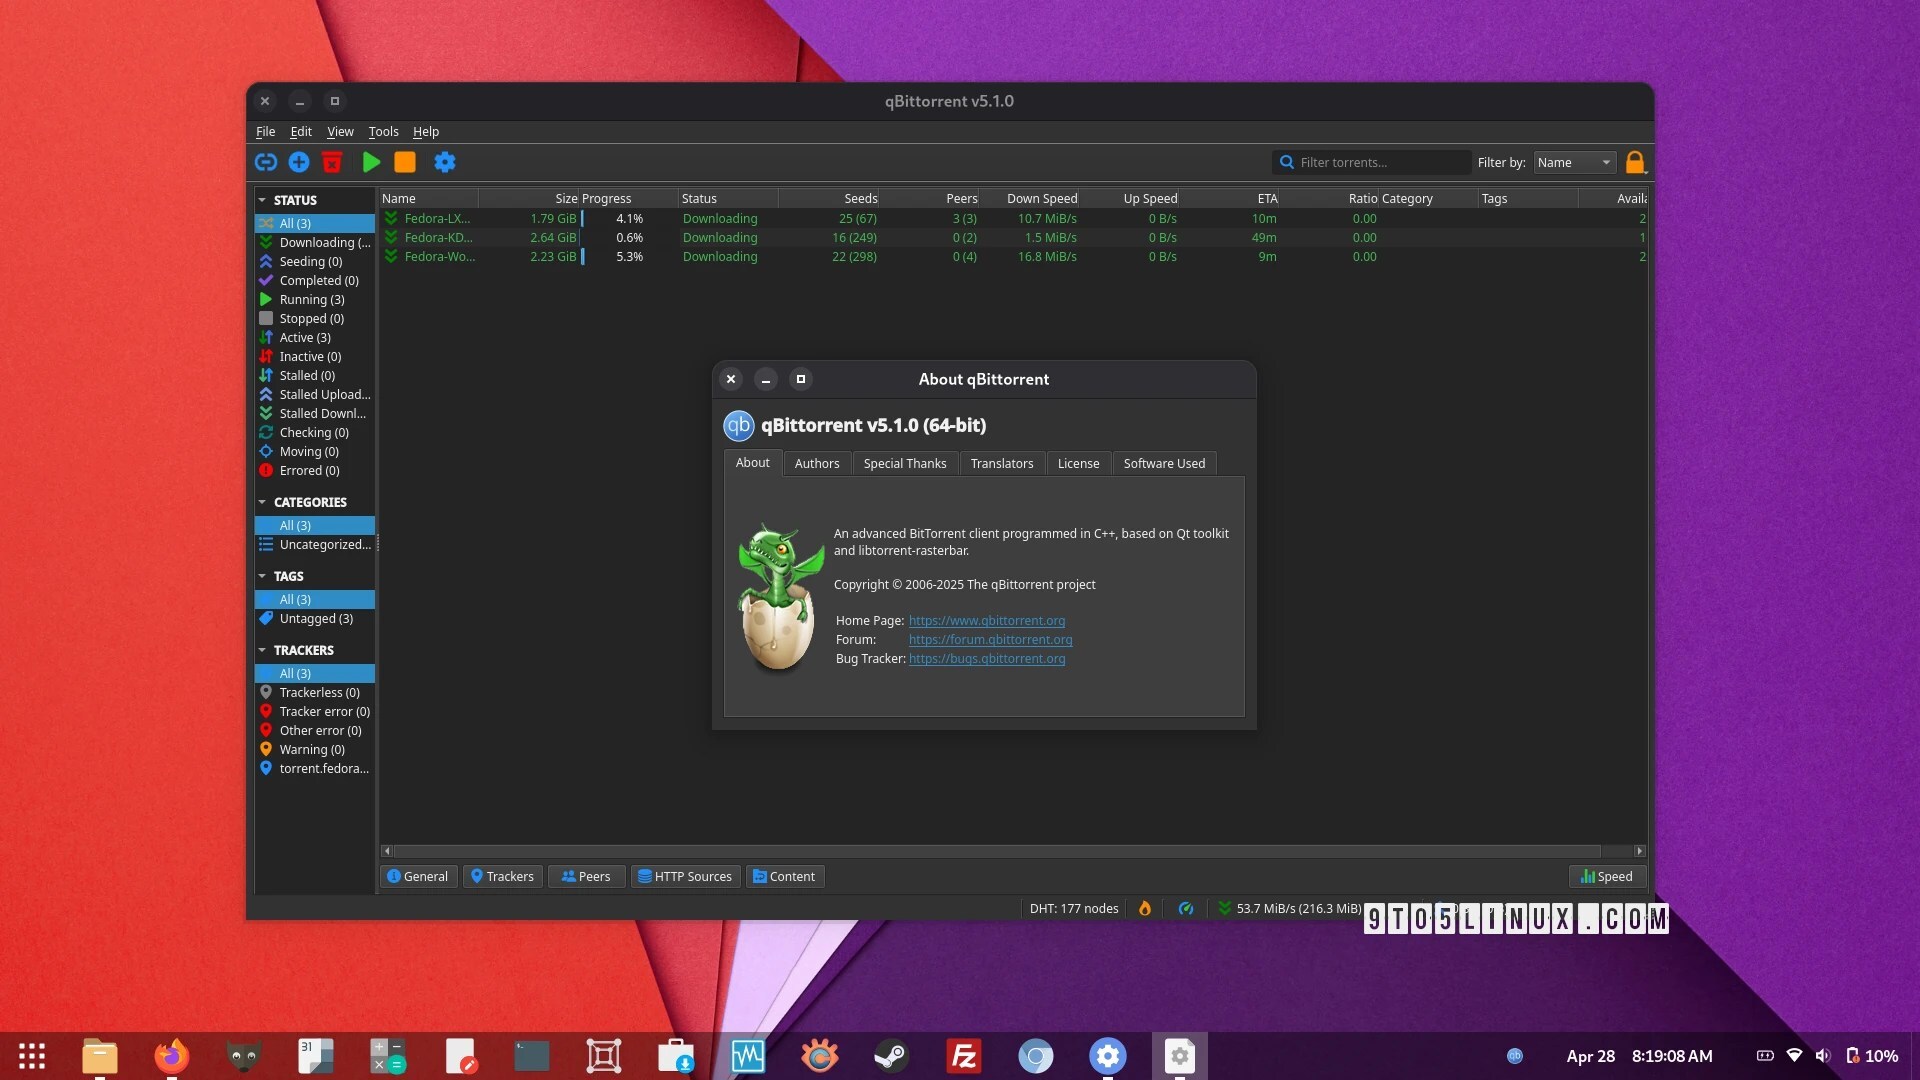Filter by Stalled (0) status
Image resolution: width=1920 pixels, height=1080 pixels.
point(315,375)
